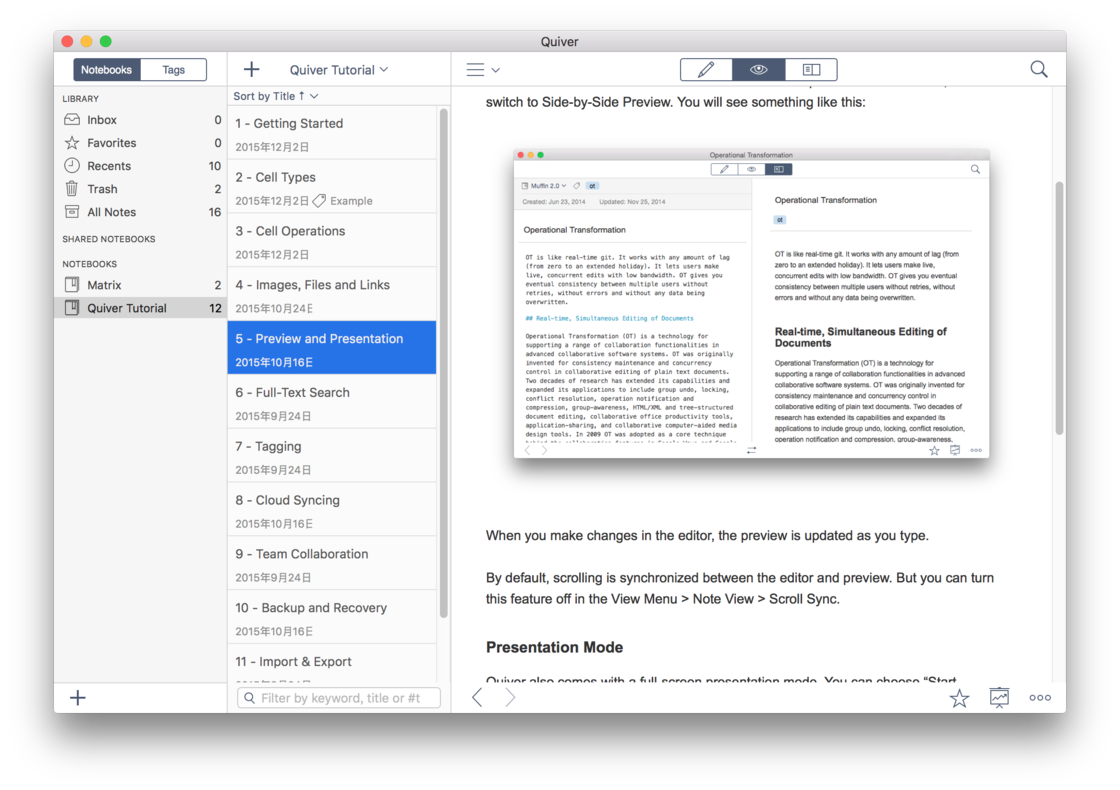Open the Quiver Tutorial notebook dropdown
Image resolution: width=1120 pixels, height=790 pixels.
pos(339,69)
